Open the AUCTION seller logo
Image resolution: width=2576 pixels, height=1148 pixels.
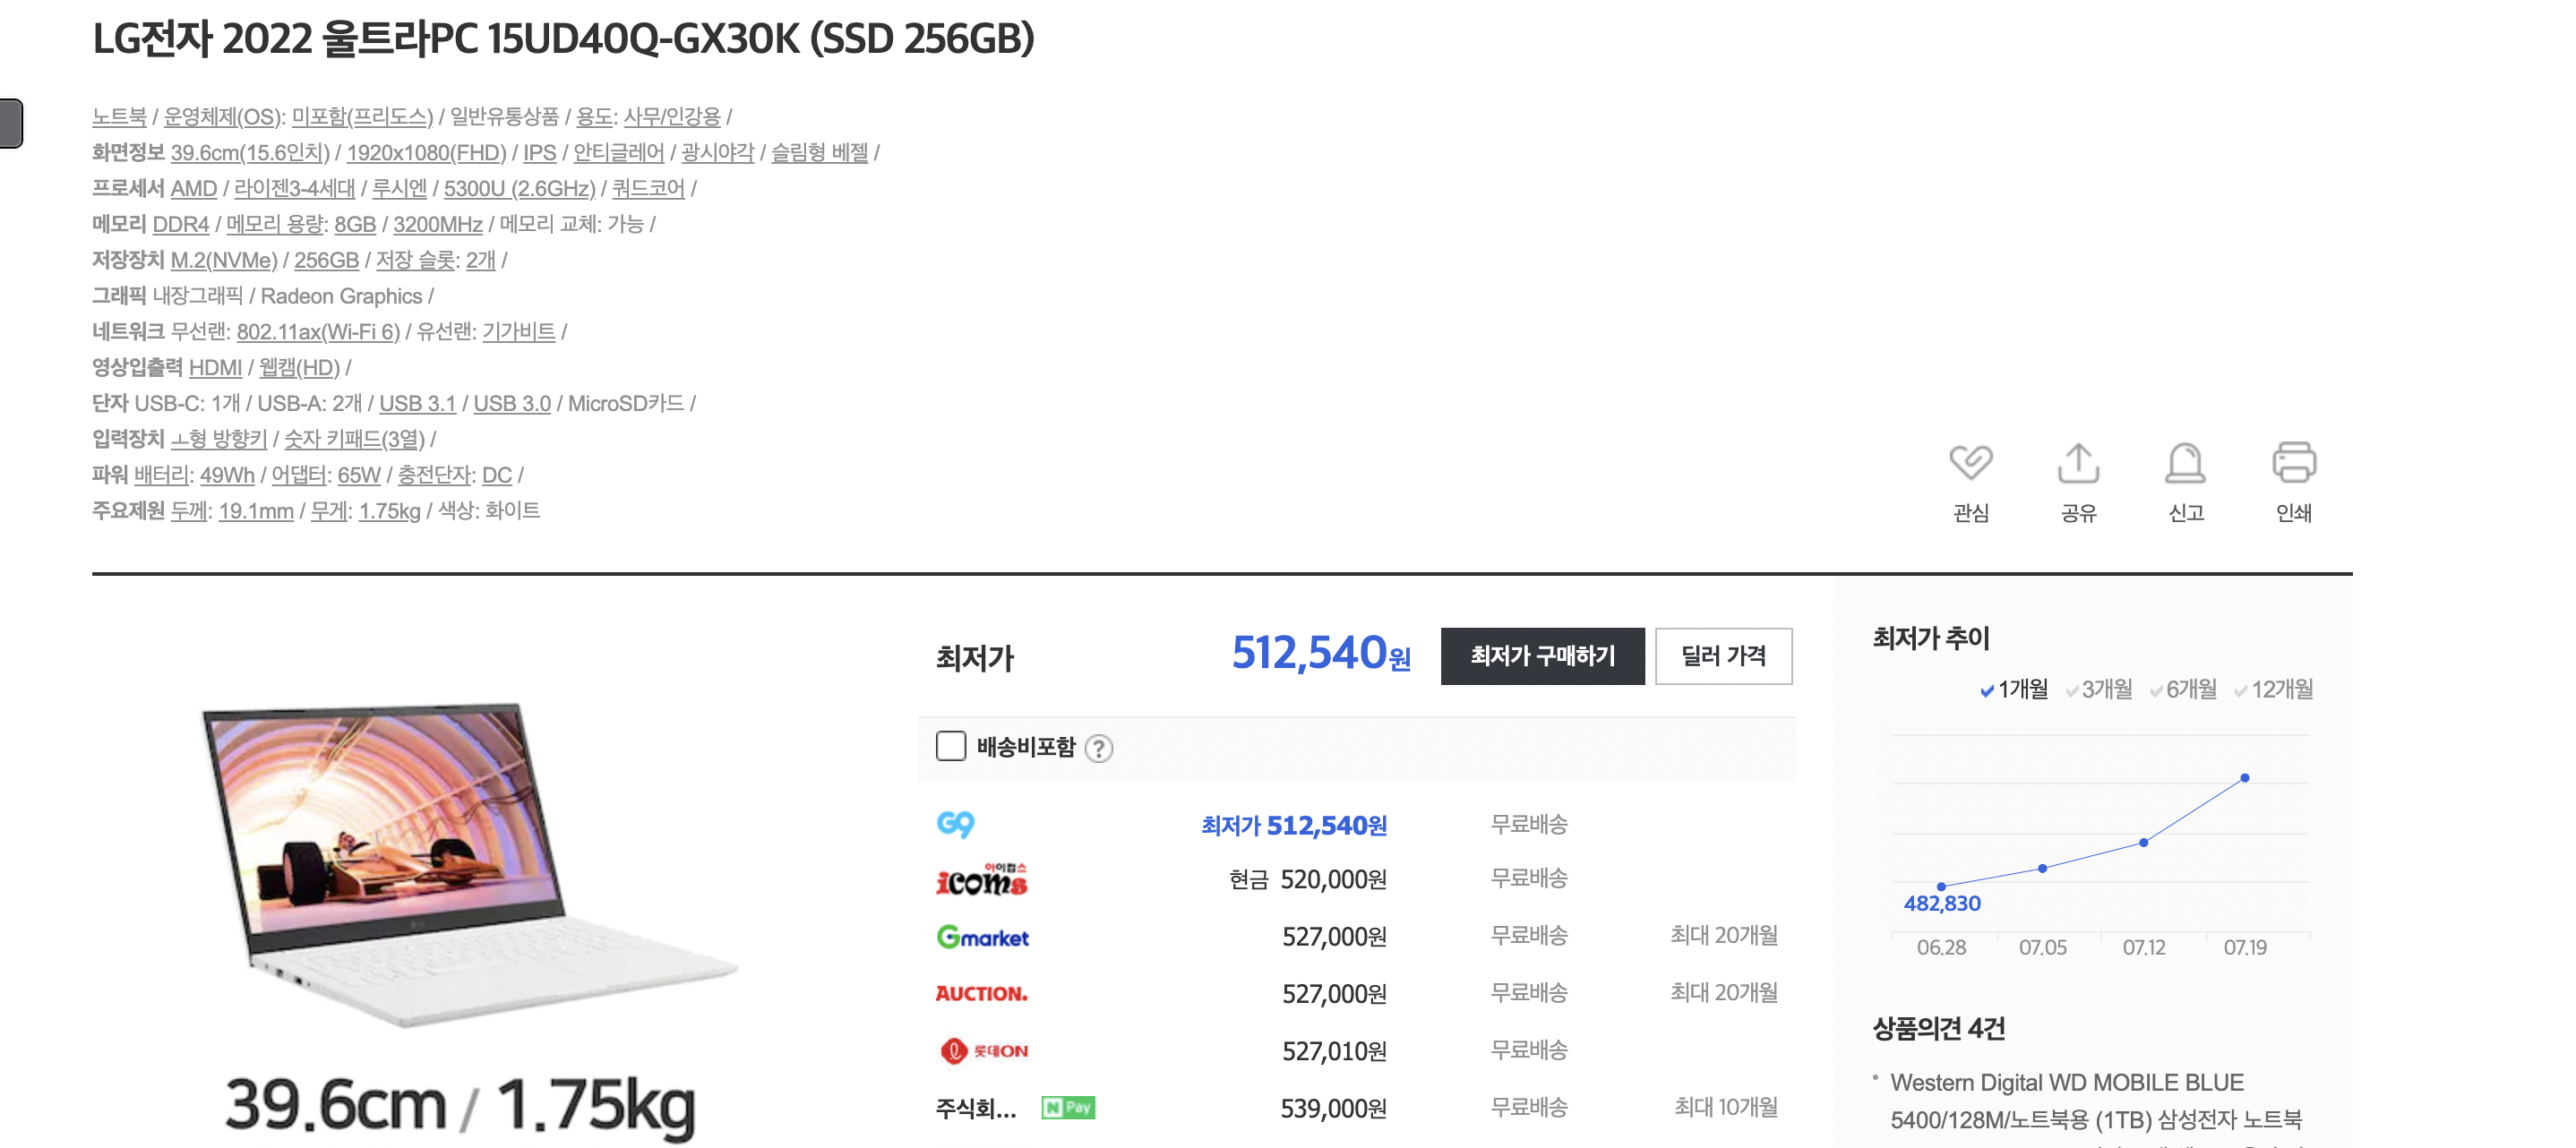pos(981,993)
